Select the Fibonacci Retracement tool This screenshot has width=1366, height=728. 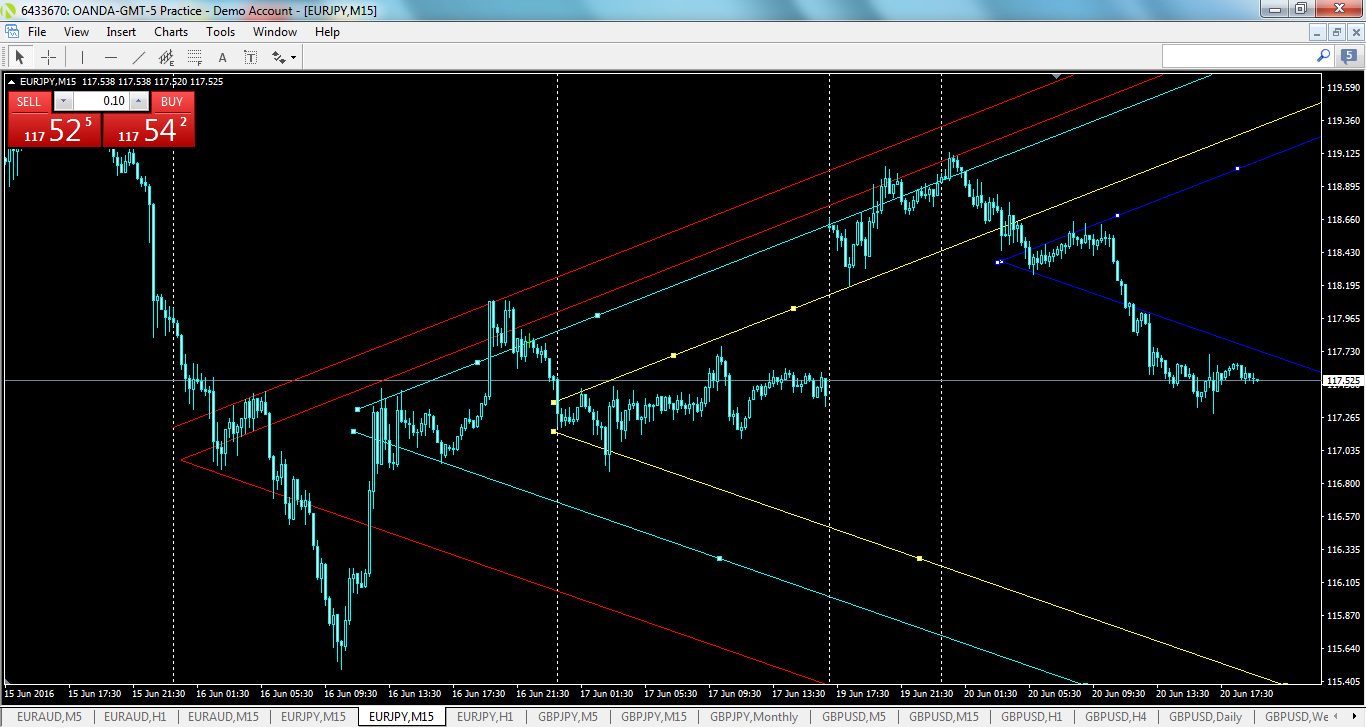click(194, 57)
